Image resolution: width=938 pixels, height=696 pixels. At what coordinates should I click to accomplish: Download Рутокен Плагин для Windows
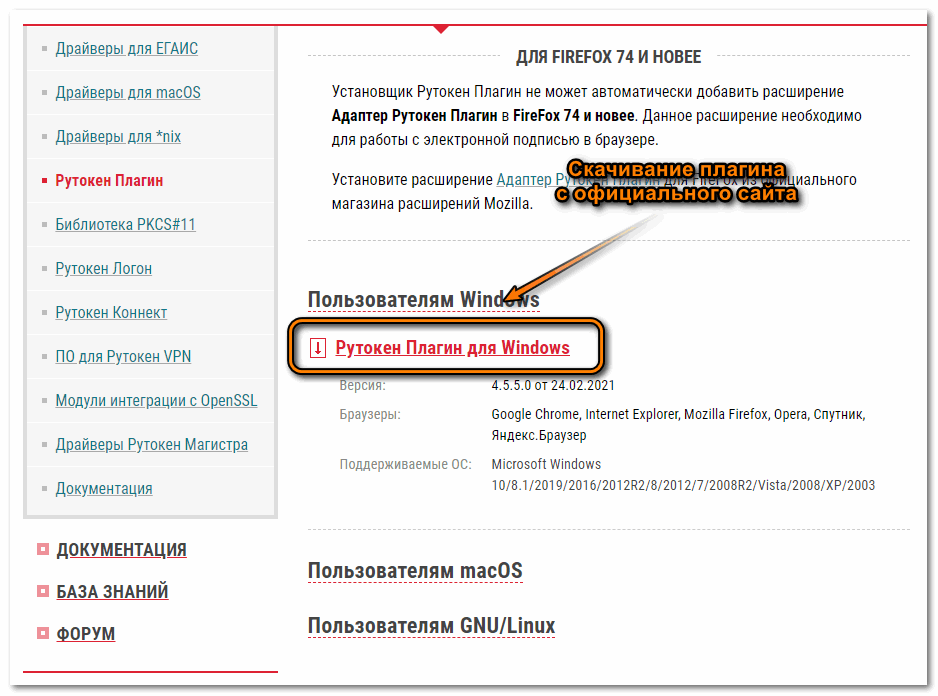click(452, 348)
